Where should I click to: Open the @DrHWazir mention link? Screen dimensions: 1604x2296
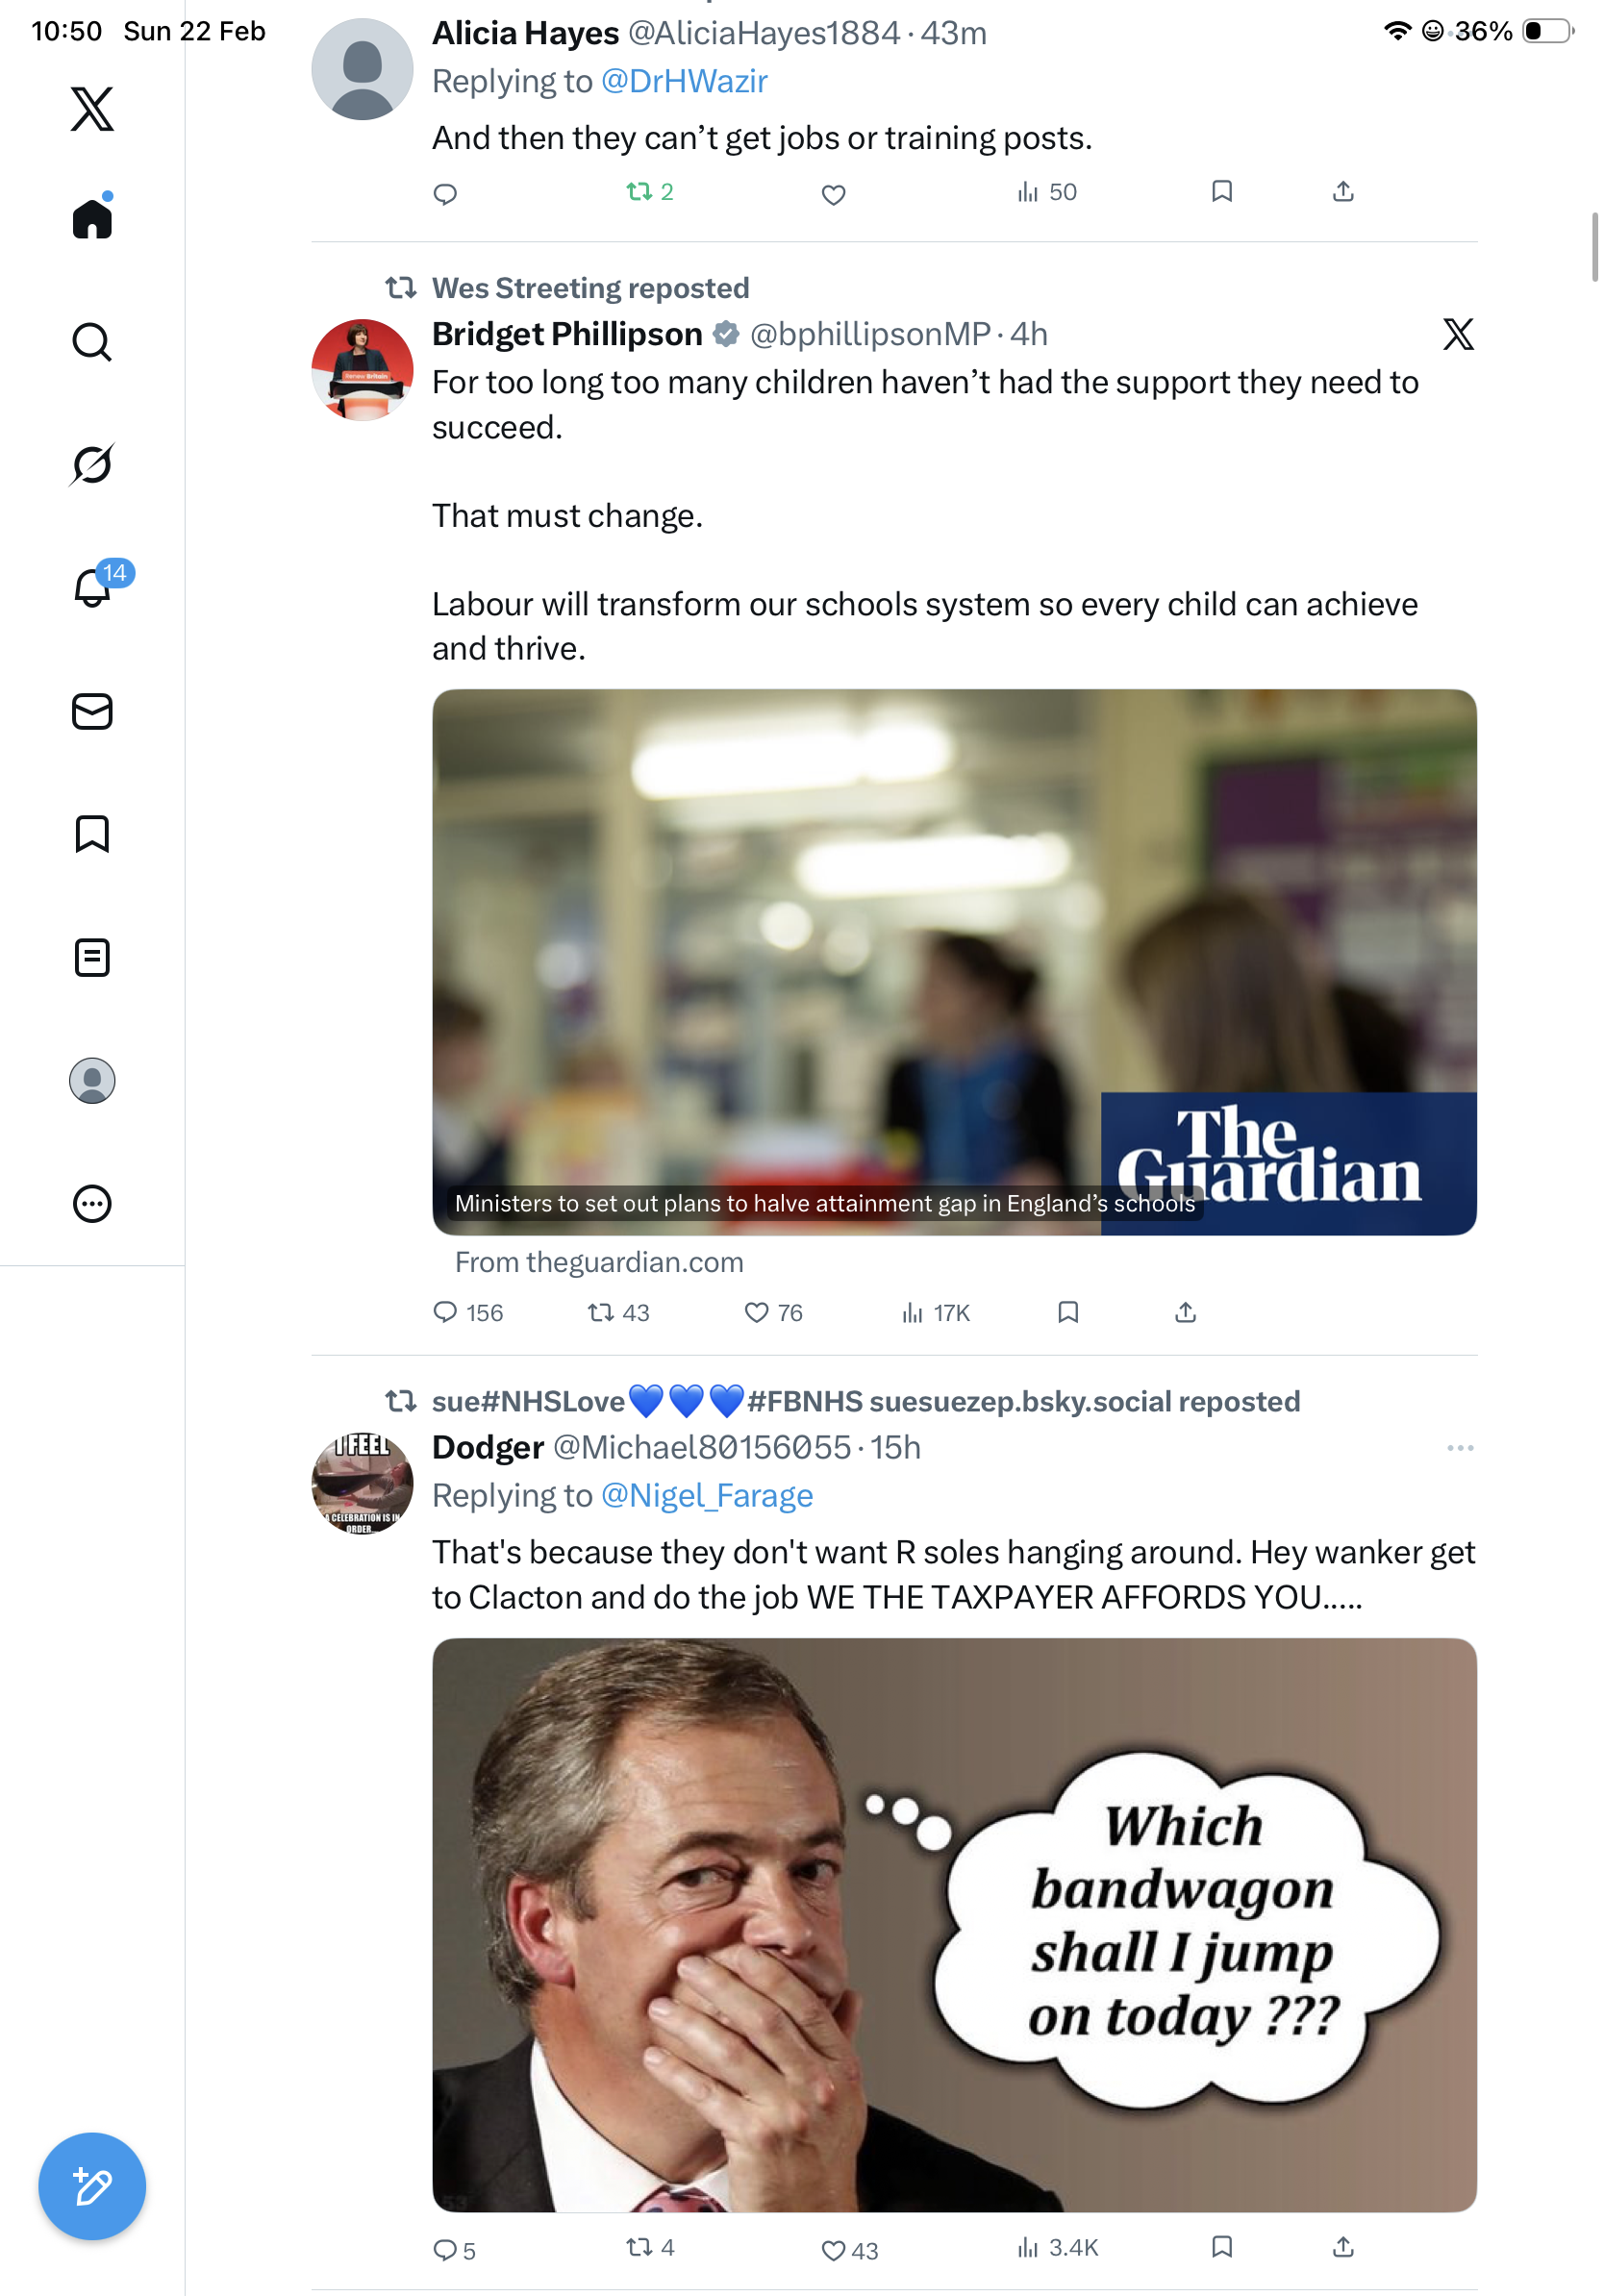tap(684, 81)
